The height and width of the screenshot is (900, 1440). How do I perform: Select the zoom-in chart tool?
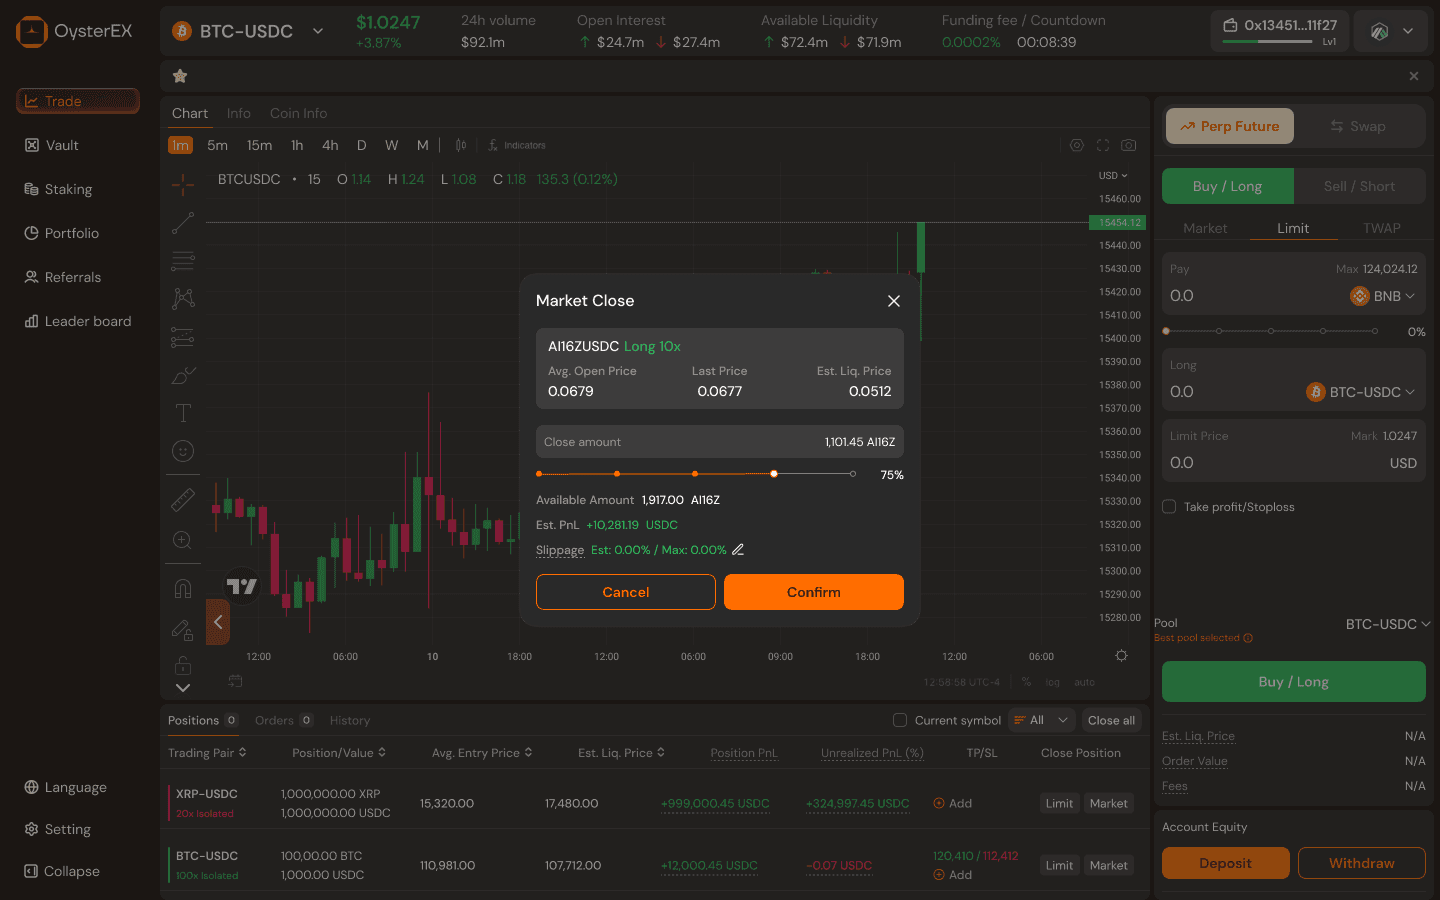tap(183, 540)
